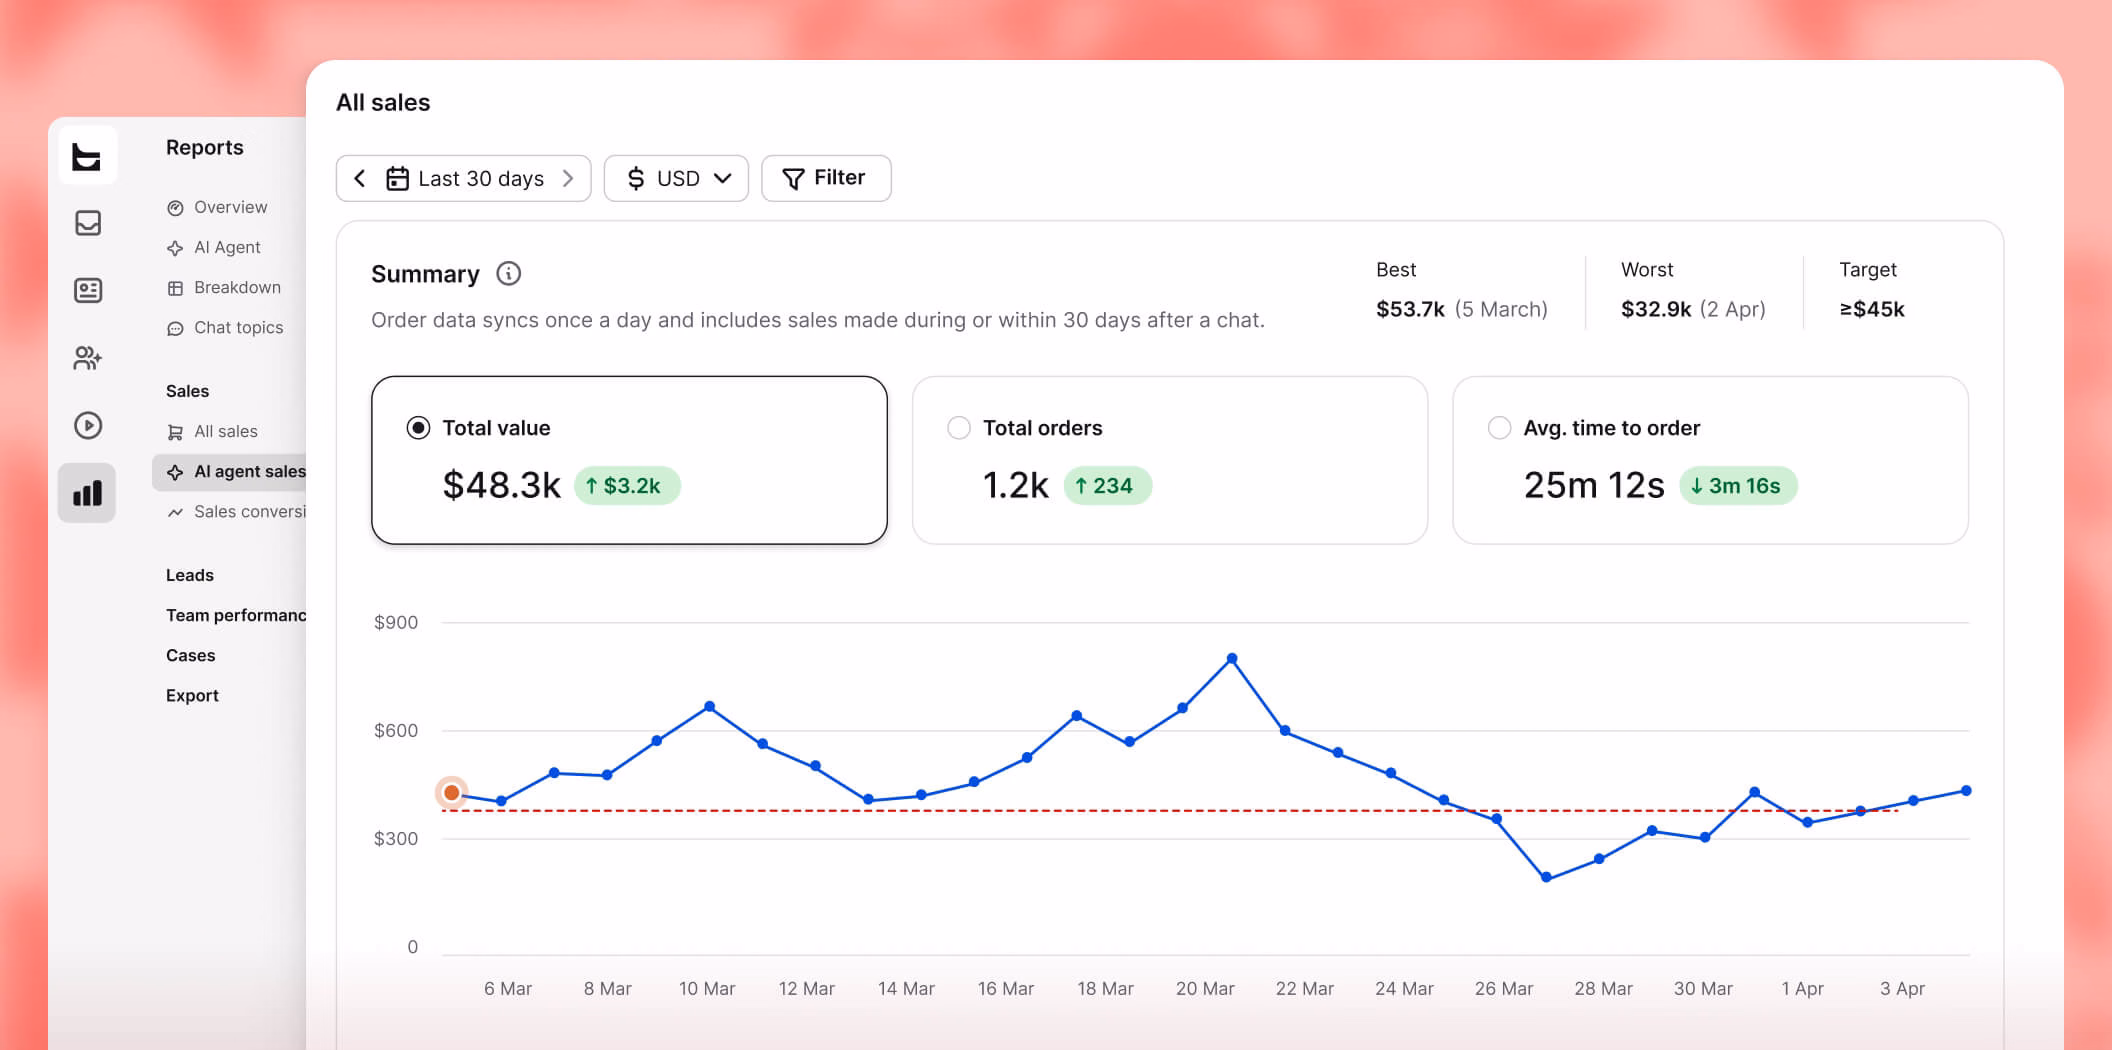Click the lowest chart data point near 27 Mar
Viewport: 2112px width, 1050px height.
pyautogui.click(x=1546, y=877)
